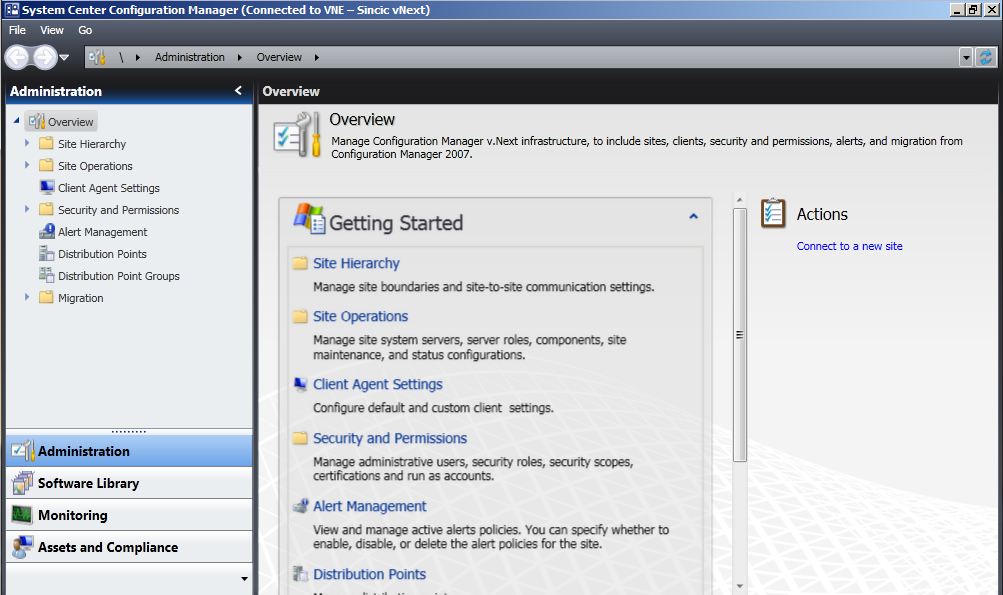Screen dimensions: 1003x595
Task: Expand the Site Hierarchy tree node
Action: tap(27, 143)
